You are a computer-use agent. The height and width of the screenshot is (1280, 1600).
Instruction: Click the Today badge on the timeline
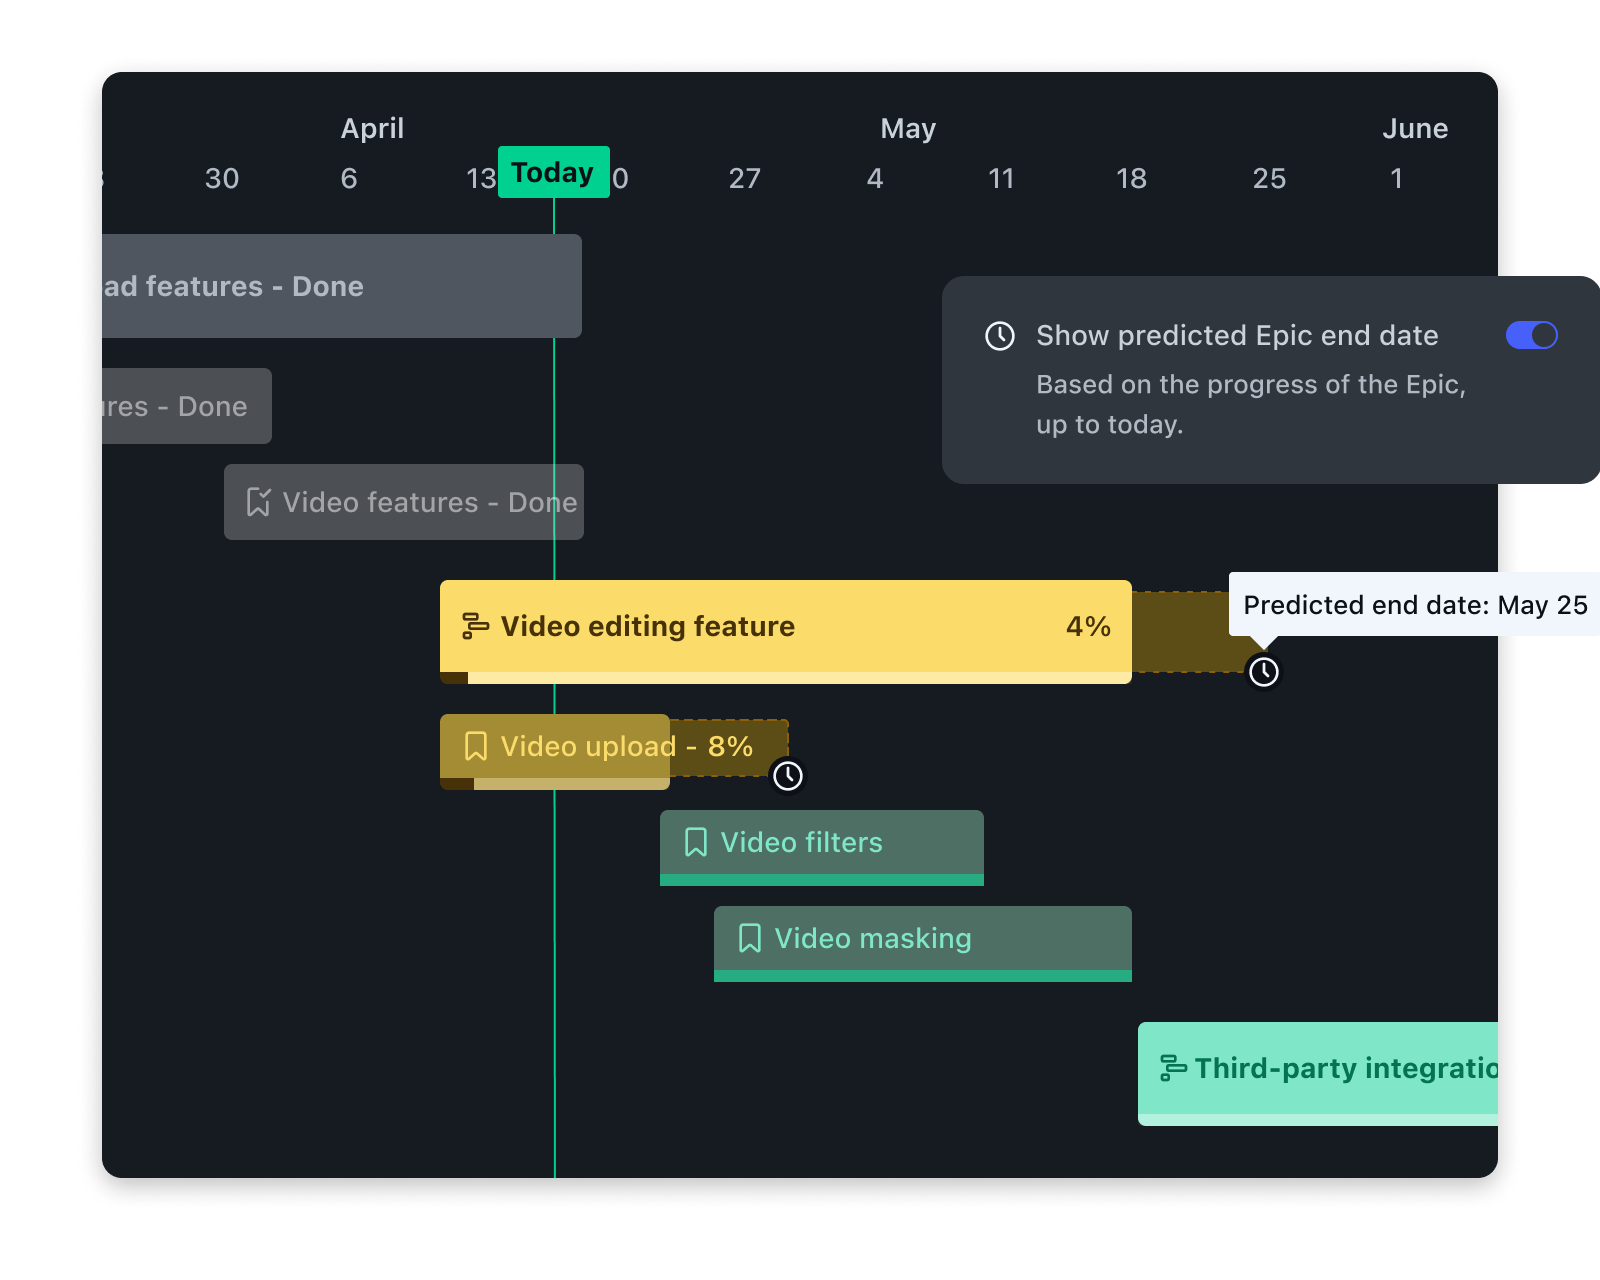click(x=553, y=172)
